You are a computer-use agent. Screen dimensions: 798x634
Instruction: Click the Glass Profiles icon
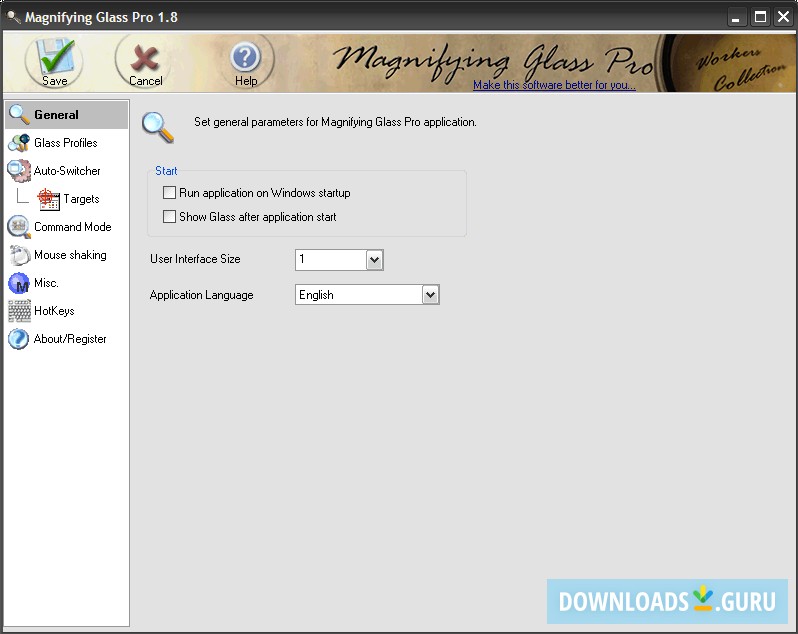pyautogui.click(x=19, y=143)
